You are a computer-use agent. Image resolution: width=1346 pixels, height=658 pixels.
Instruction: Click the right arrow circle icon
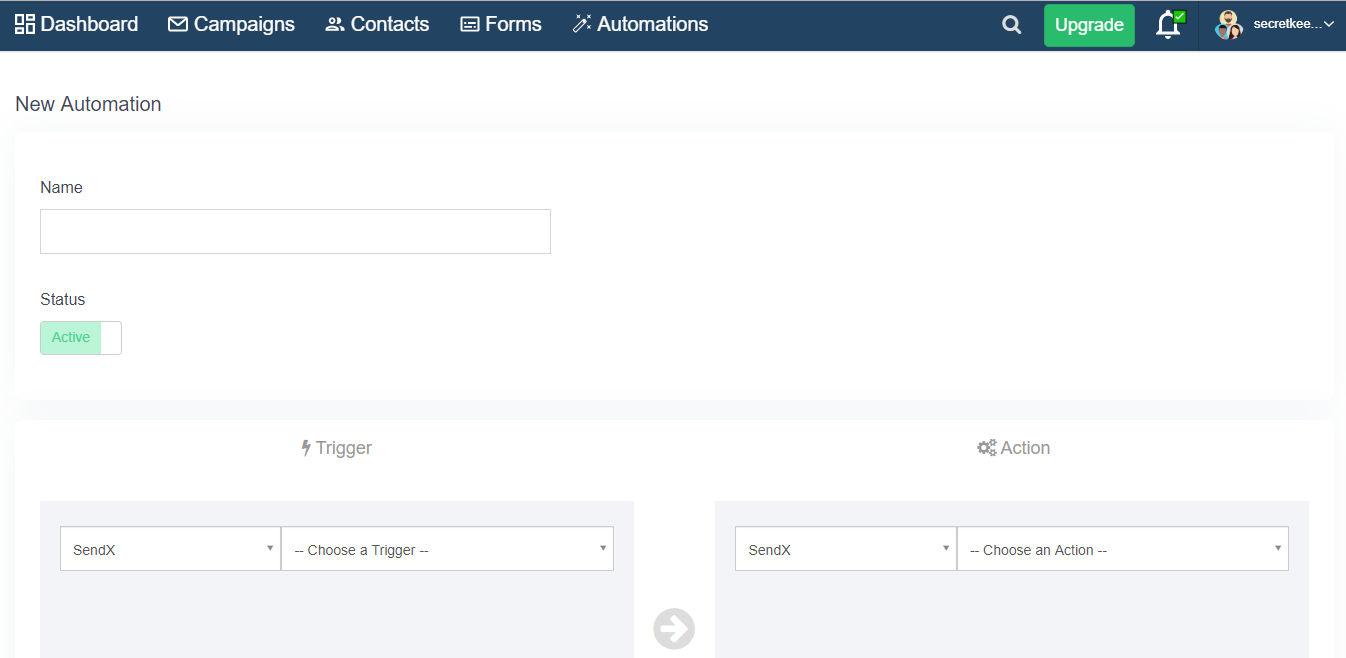(x=674, y=629)
